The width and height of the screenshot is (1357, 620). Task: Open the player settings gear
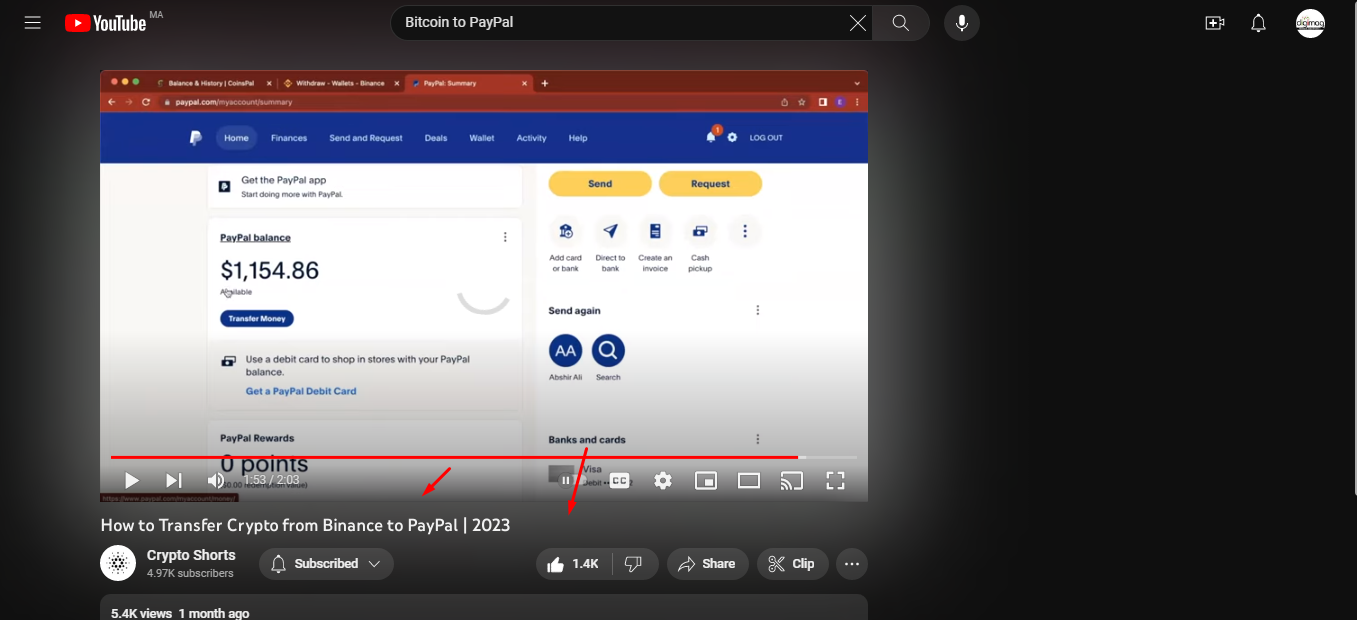click(x=663, y=481)
